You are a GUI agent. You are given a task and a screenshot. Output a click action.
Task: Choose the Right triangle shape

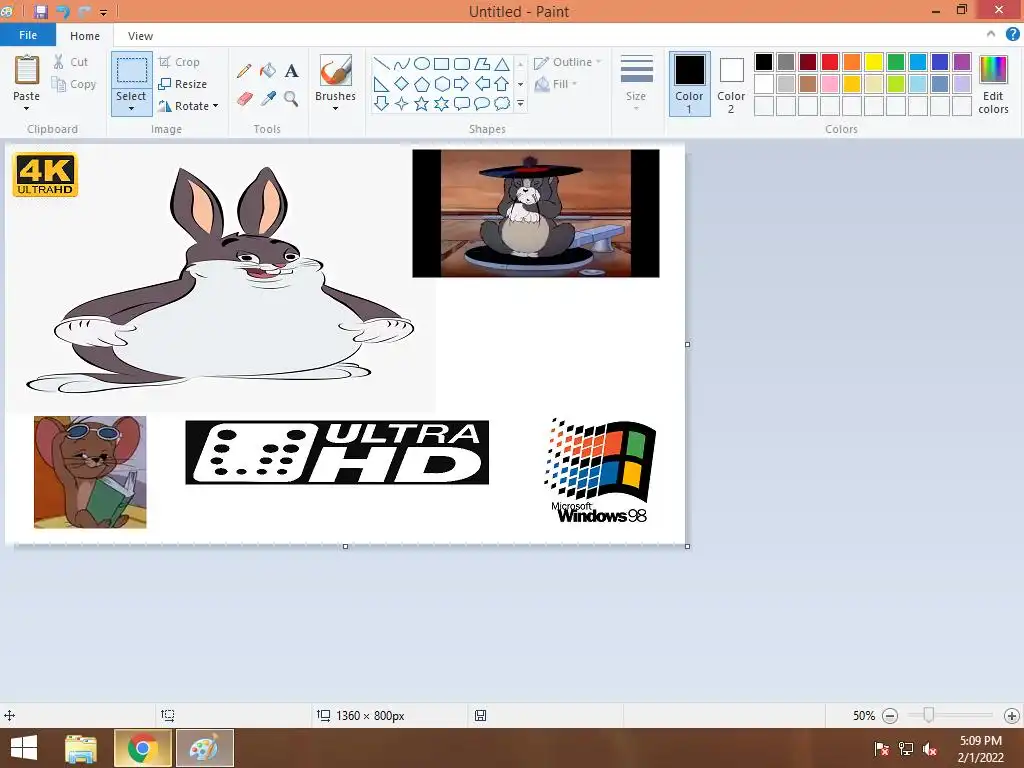coord(381,84)
